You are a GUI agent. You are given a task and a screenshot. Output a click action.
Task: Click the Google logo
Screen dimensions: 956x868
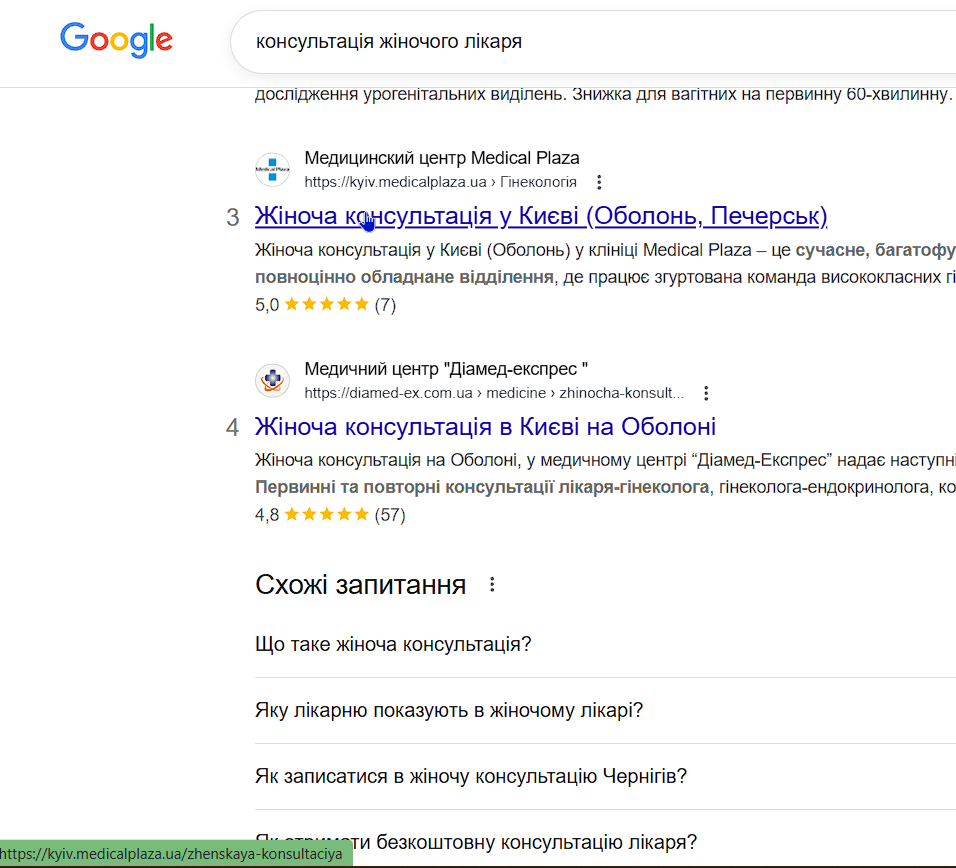(116, 40)
